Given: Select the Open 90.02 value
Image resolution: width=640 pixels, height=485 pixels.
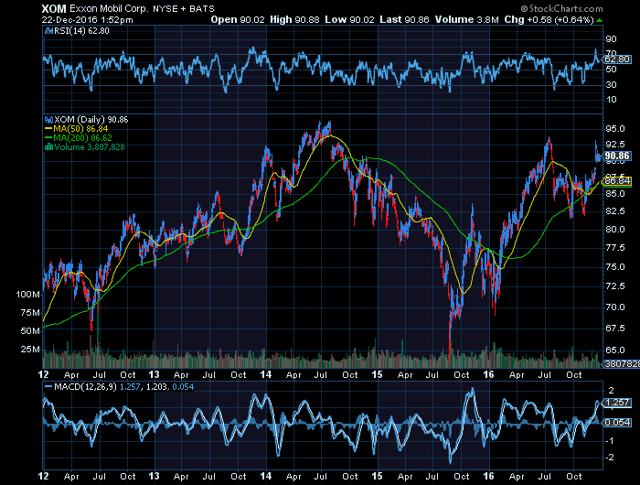Looking at the screenshot, I should [x=238, y=20].
